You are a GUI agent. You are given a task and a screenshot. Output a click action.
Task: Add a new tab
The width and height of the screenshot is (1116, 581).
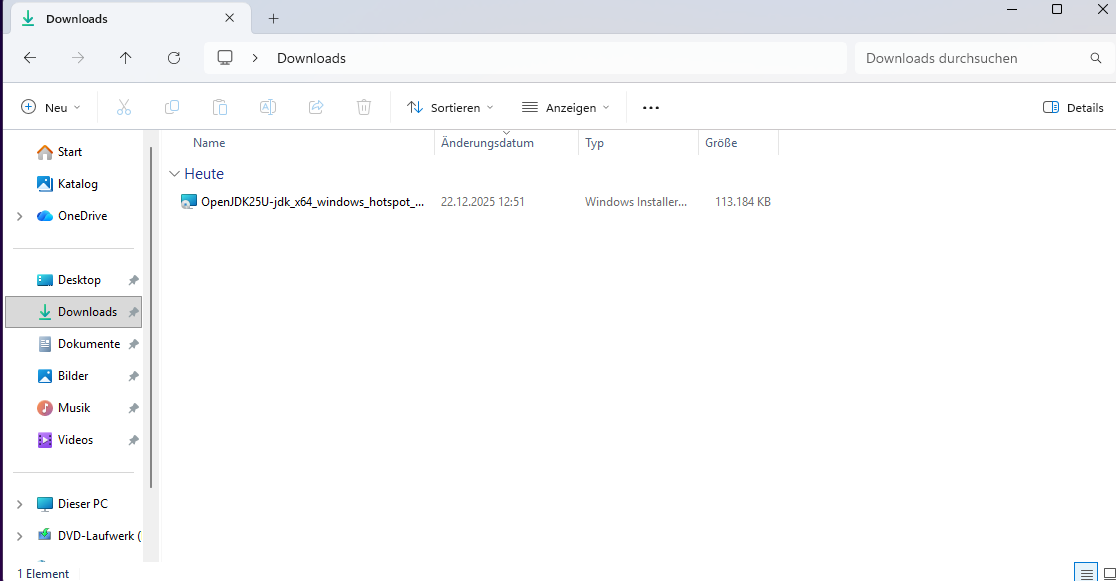(x=274, y=18)
